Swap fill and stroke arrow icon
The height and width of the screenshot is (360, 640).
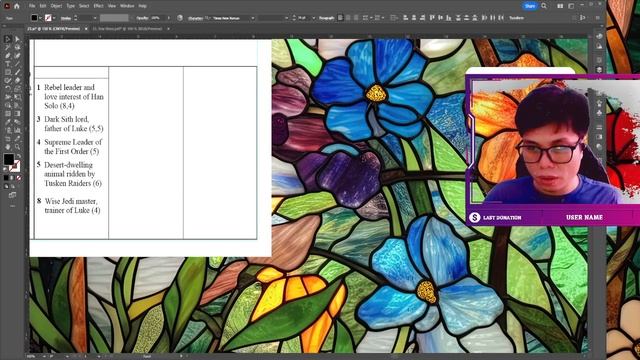coord(18,156)
